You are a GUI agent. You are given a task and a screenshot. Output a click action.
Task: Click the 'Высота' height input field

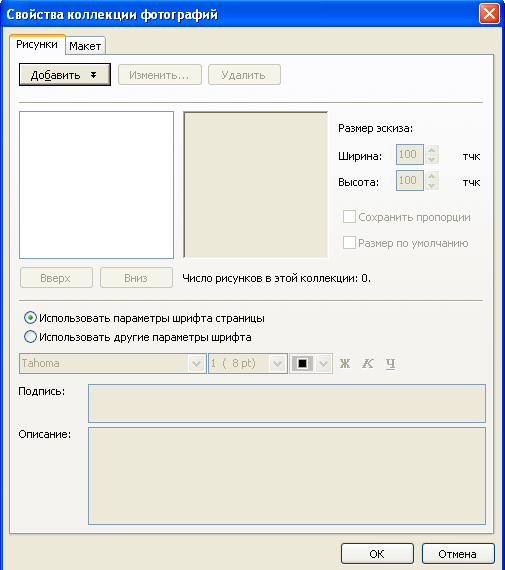(410, 180)
